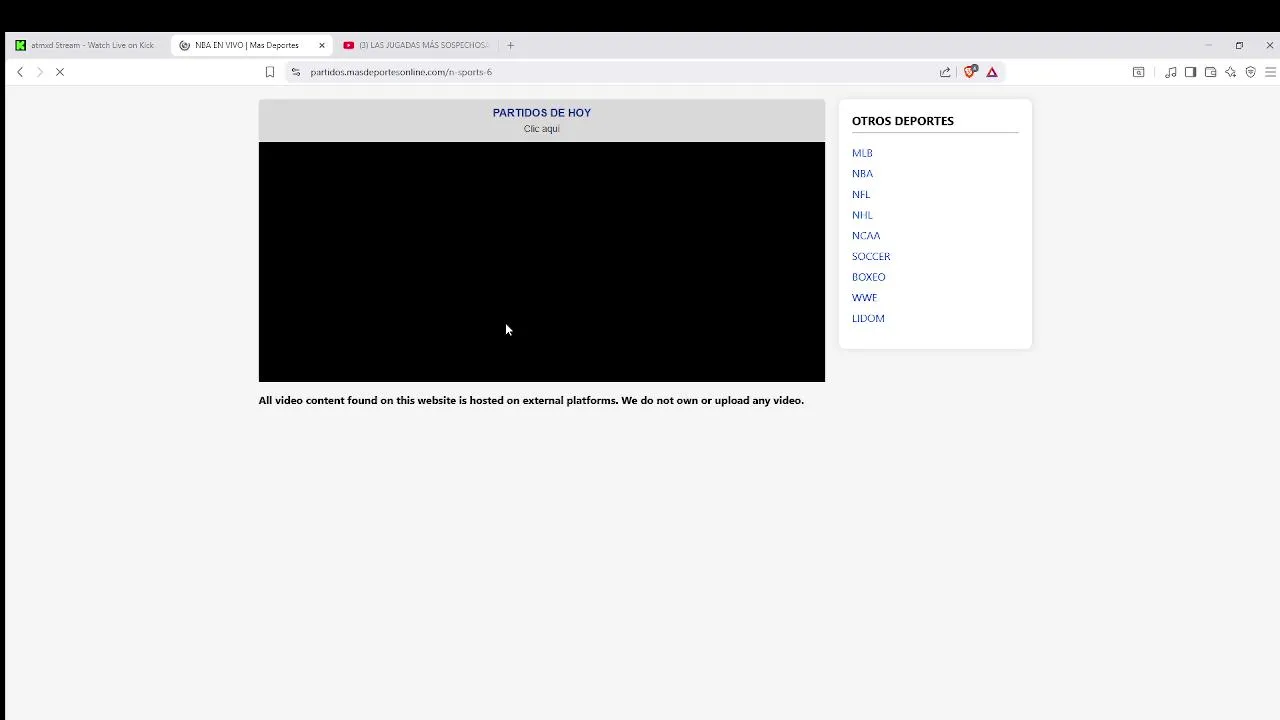The image size is (1280, 720).
Task: Open the NCAA sports link
Action: (x=866, y=236)
